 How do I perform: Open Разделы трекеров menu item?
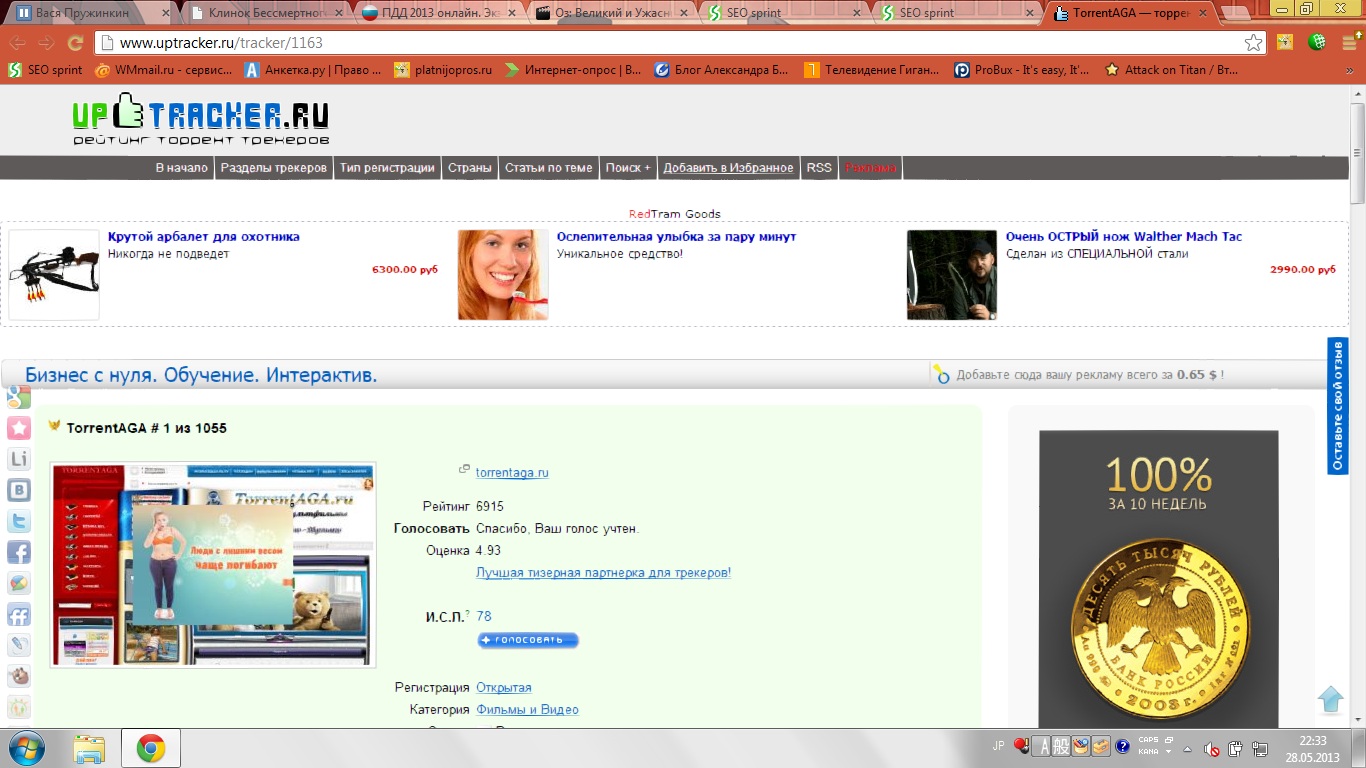click(x=274, y=168)
